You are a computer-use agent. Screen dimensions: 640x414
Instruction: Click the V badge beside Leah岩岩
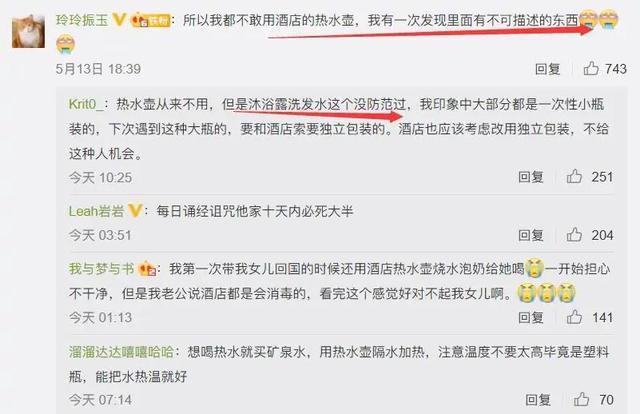click(135, 211)
